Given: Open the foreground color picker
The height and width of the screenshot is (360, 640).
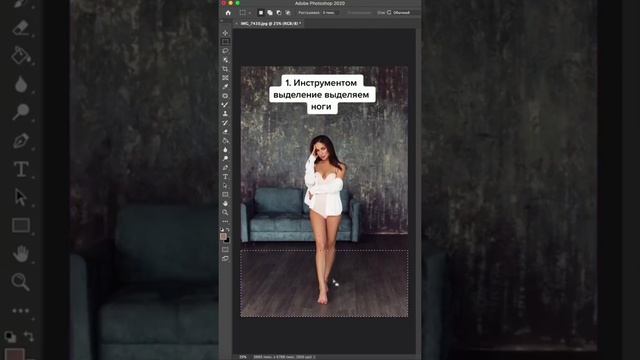Looking at the screenshot, I should [223, 236].
